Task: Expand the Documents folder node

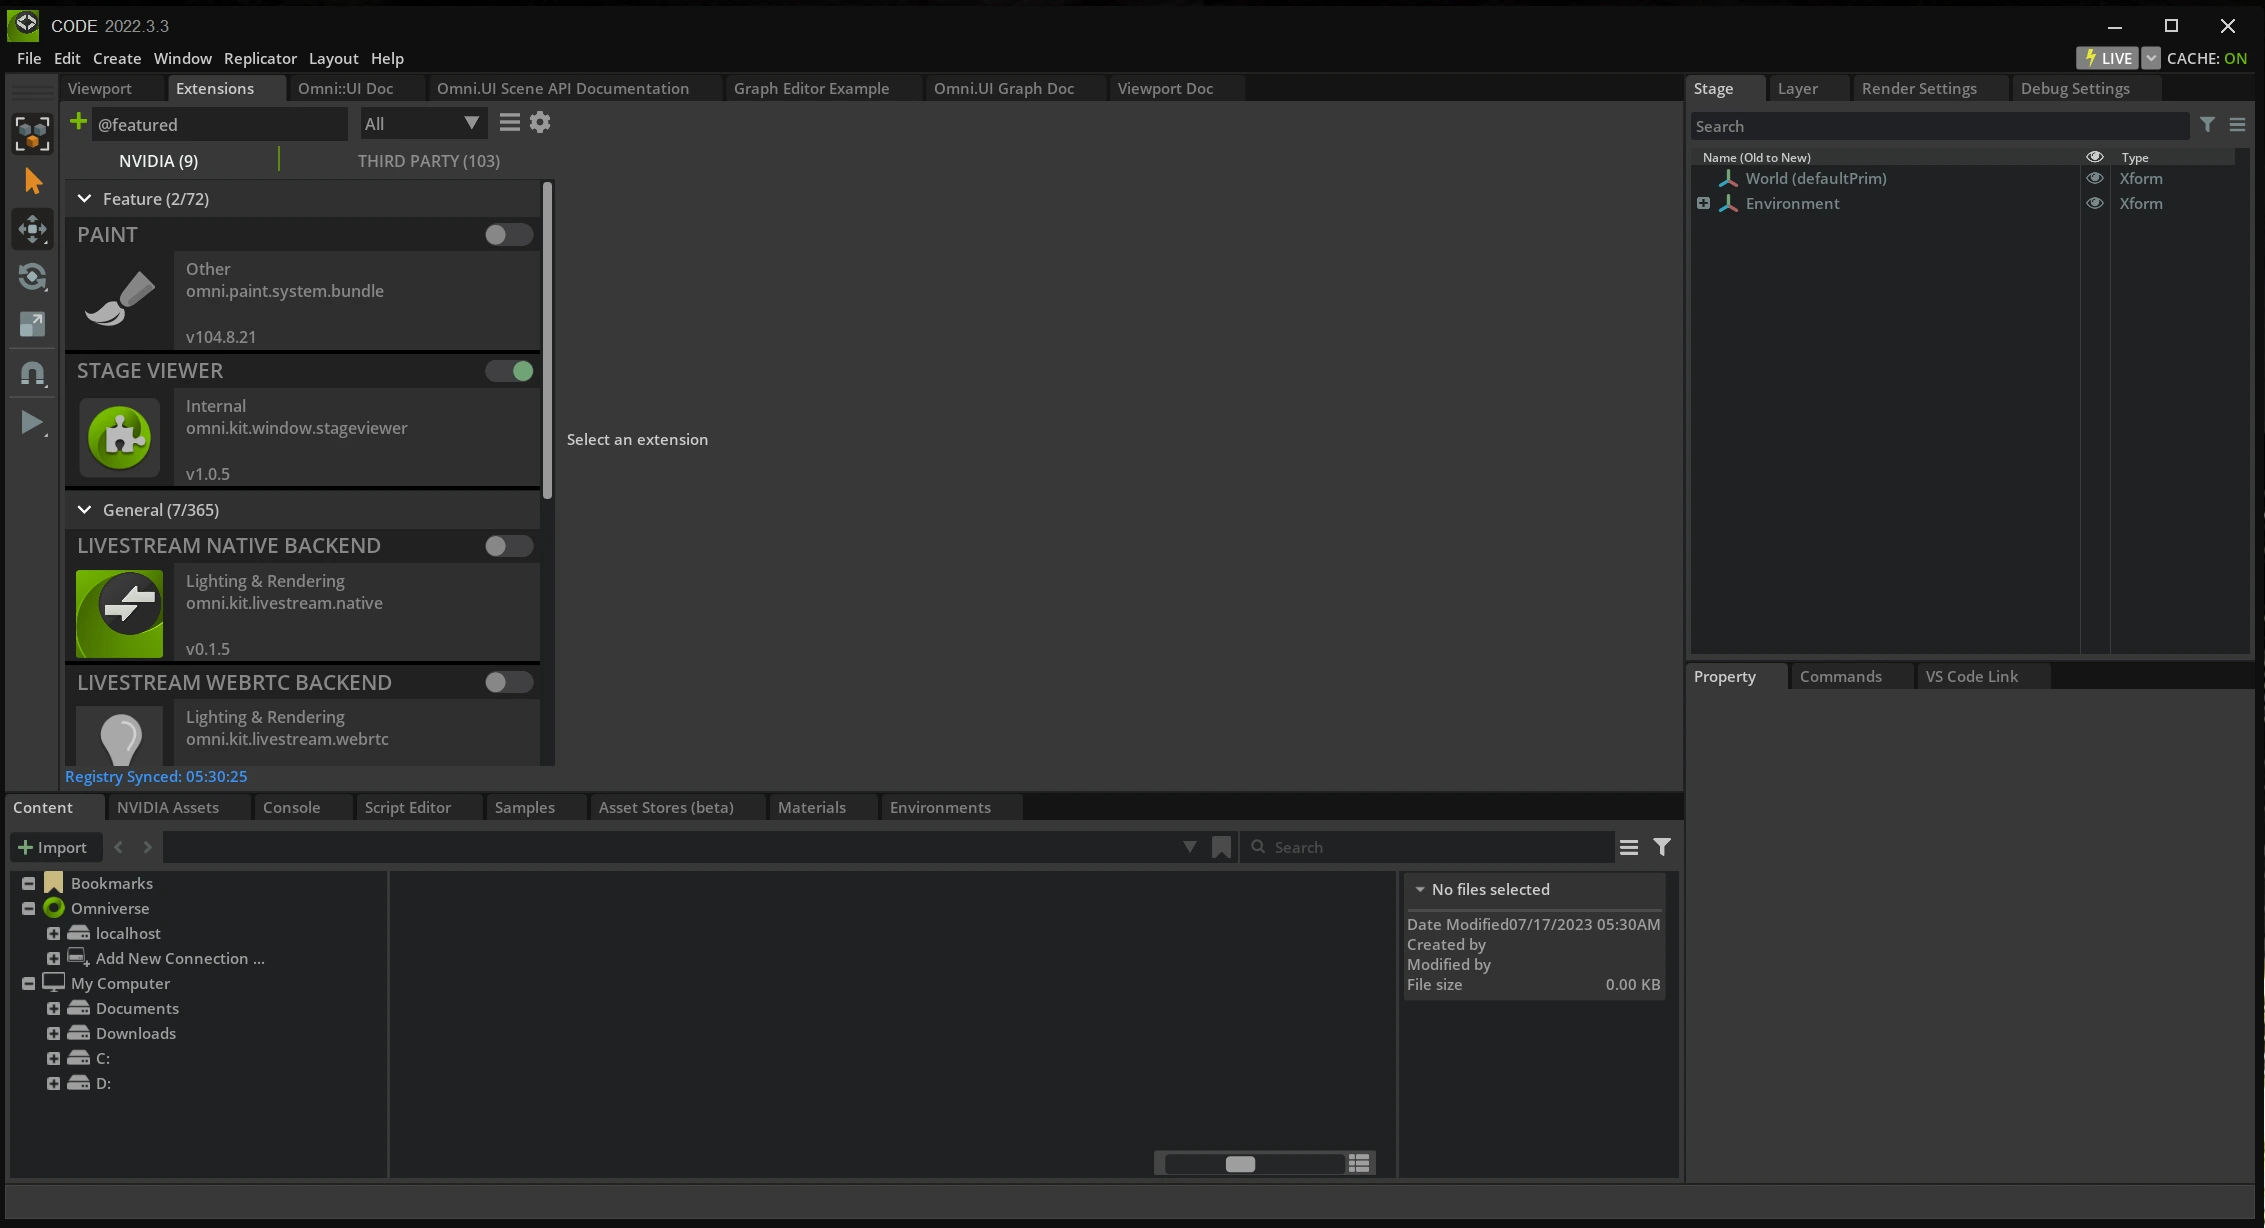Action: pyautogui.click(x=53, y=1008)
